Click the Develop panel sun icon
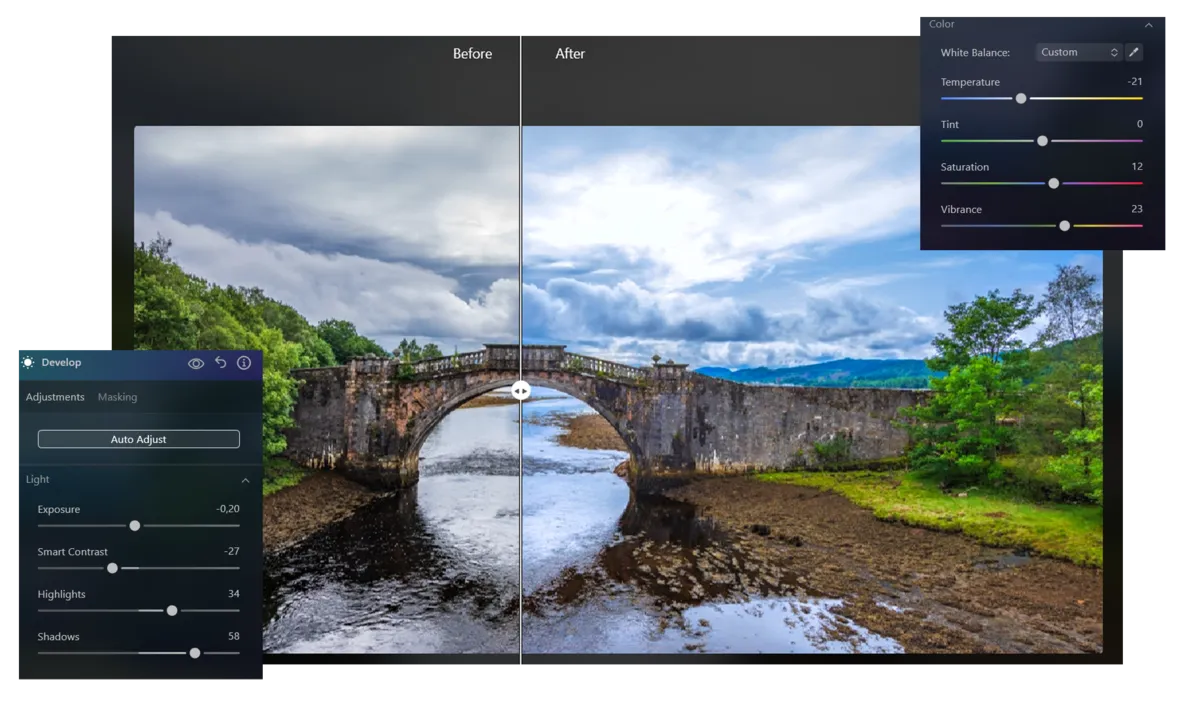The width and height of the screenshot is (1200, 701). [x=25, y=362]
